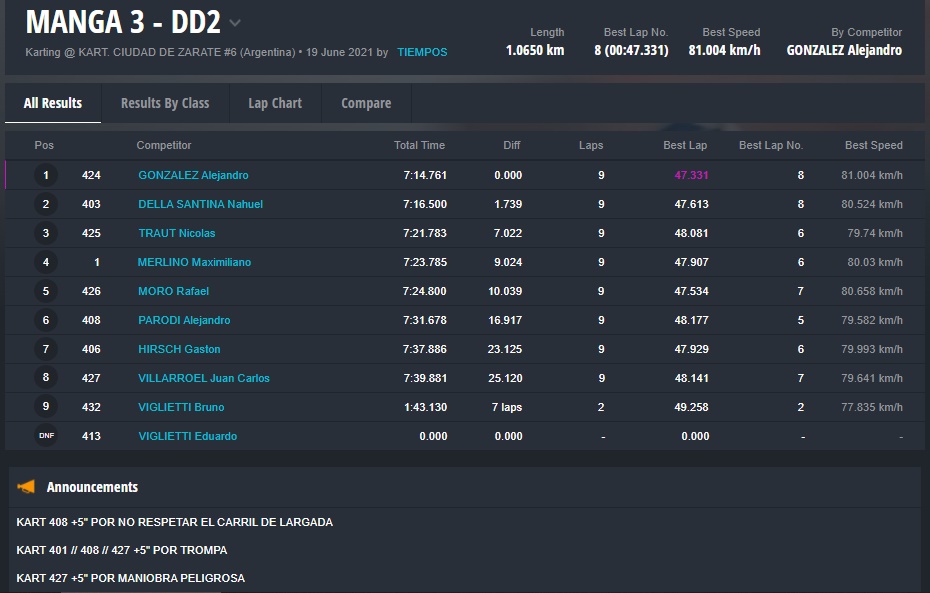Sort by the Total Time column header
This screenshot has height=593, width=930.
419,145
